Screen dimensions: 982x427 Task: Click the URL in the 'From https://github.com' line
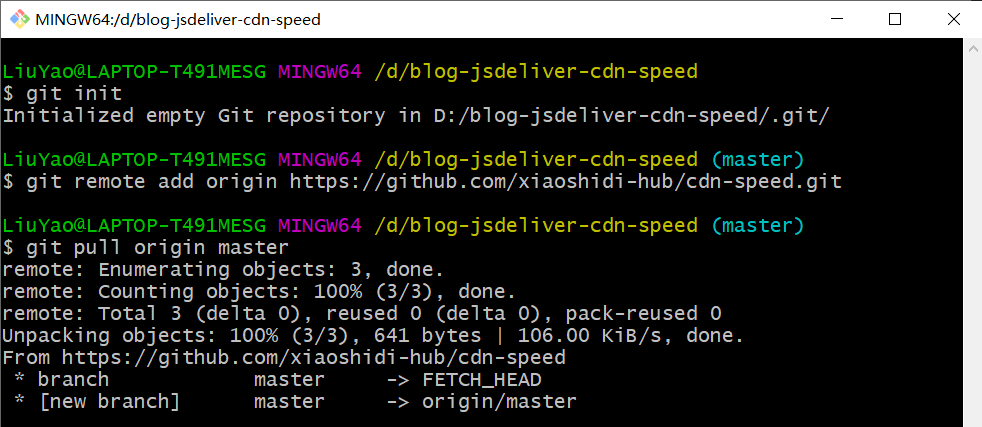(x=314, y=357)
